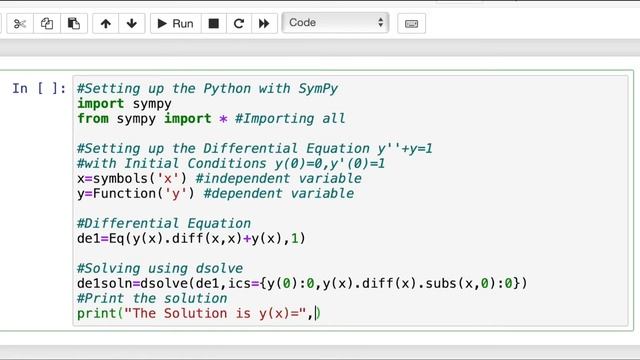Restart kernel and run all cells
The image size is (640, 360).
coord(264,24)
